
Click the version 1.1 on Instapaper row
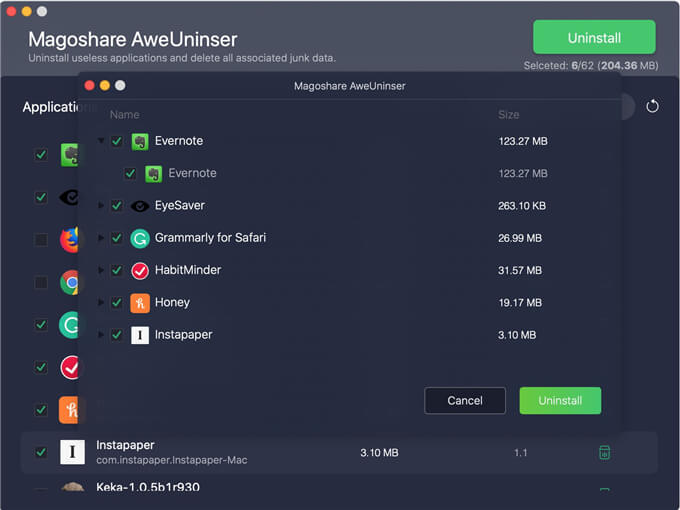pos(520,453)
